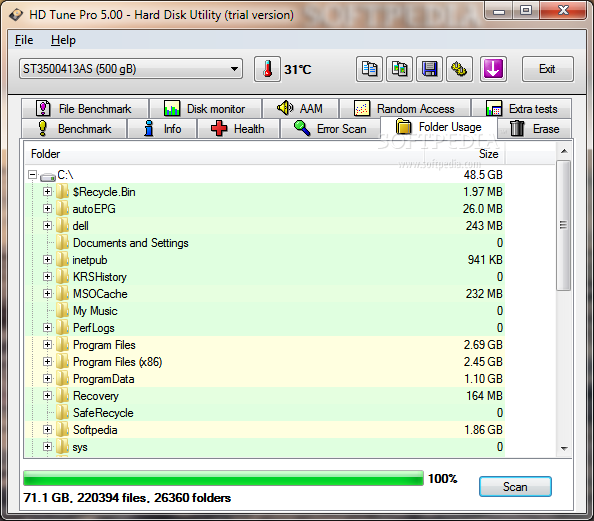Switch to the AAM tab
The width and height of the screenshot is (594, 521).
300,109
